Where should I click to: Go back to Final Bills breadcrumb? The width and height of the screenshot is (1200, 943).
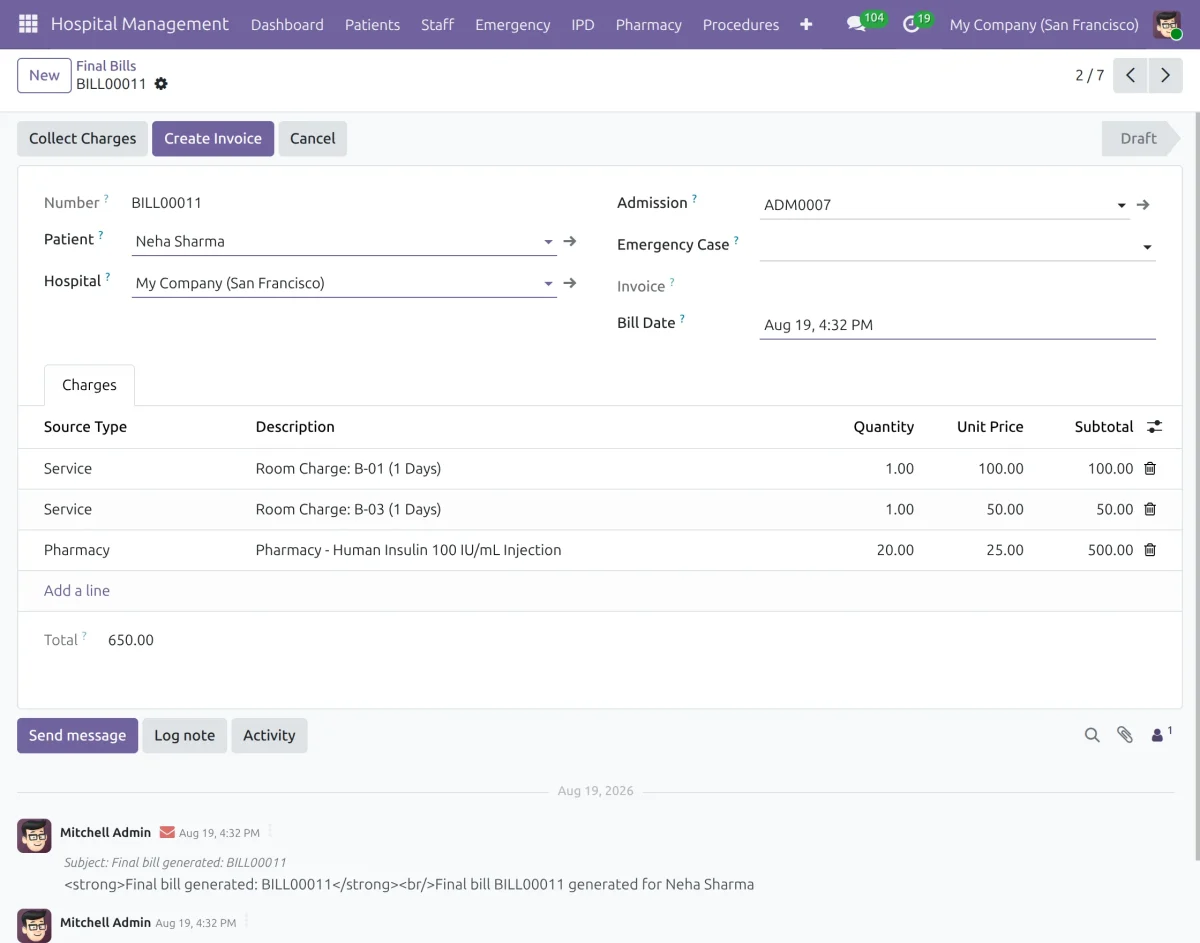106,66
